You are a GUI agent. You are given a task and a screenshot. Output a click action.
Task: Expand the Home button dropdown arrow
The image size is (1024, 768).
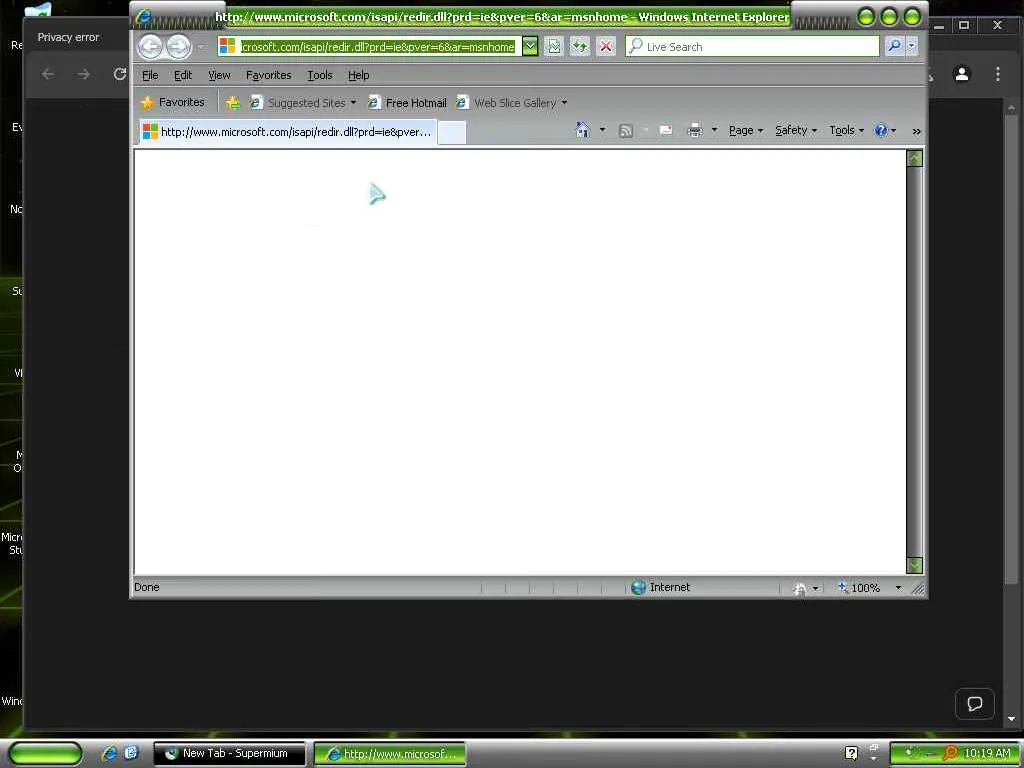[602, 130]
